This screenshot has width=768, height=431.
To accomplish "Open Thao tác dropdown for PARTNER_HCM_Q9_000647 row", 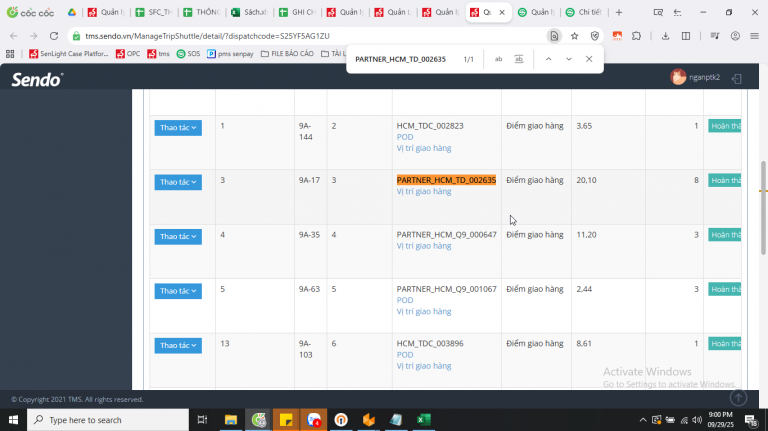I will tap(178, 236).
